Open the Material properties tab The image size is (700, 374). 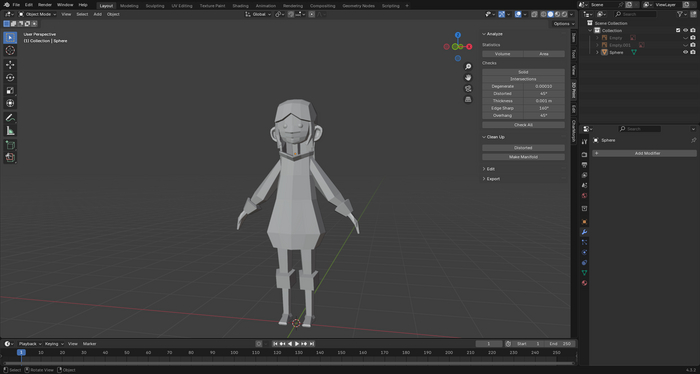coord(584,283)
